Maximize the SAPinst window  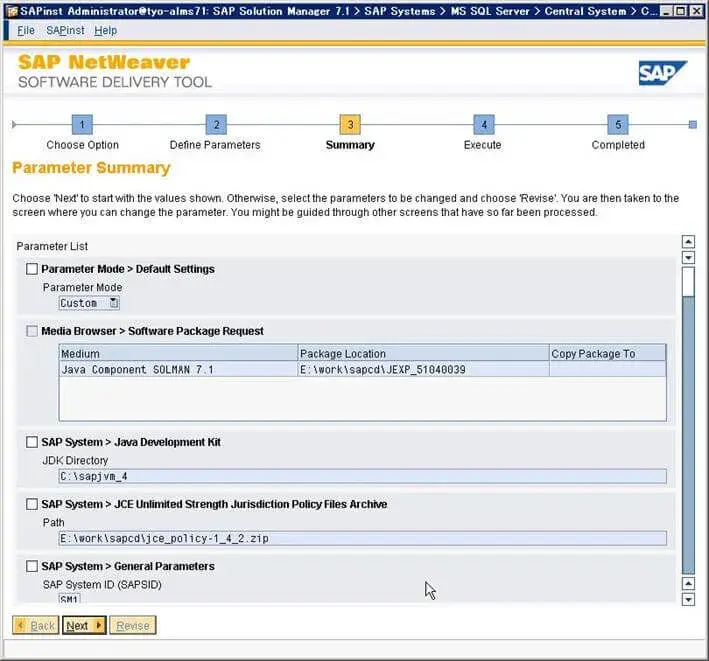pos(681,11)
